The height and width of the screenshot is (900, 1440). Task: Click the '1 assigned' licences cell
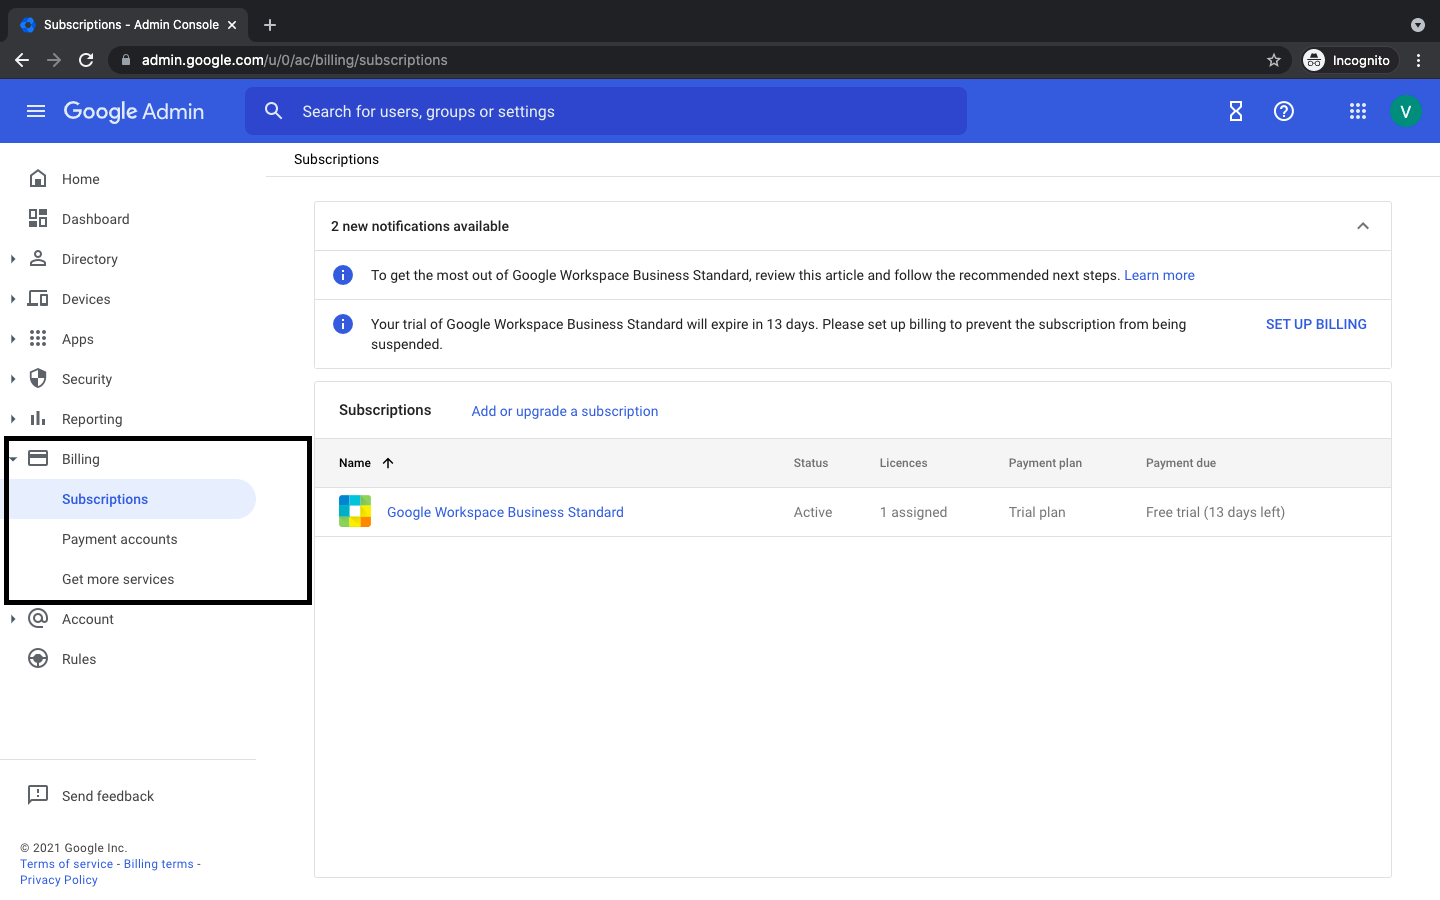pyautogui.click(x=913, y=512)
